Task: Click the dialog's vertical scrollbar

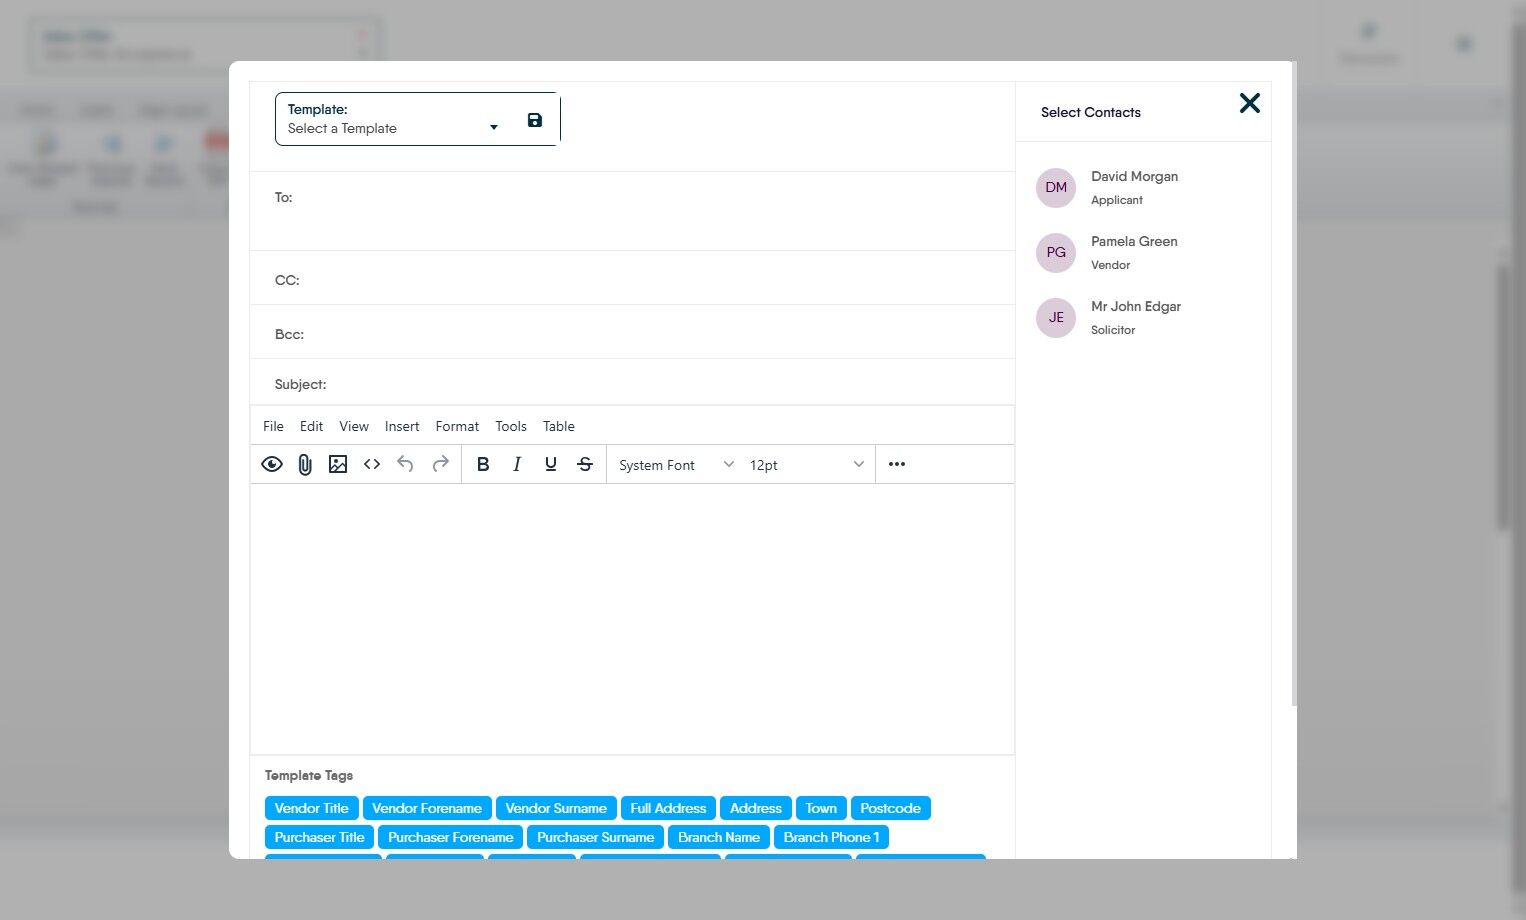Action: [x=1294, y=384]
